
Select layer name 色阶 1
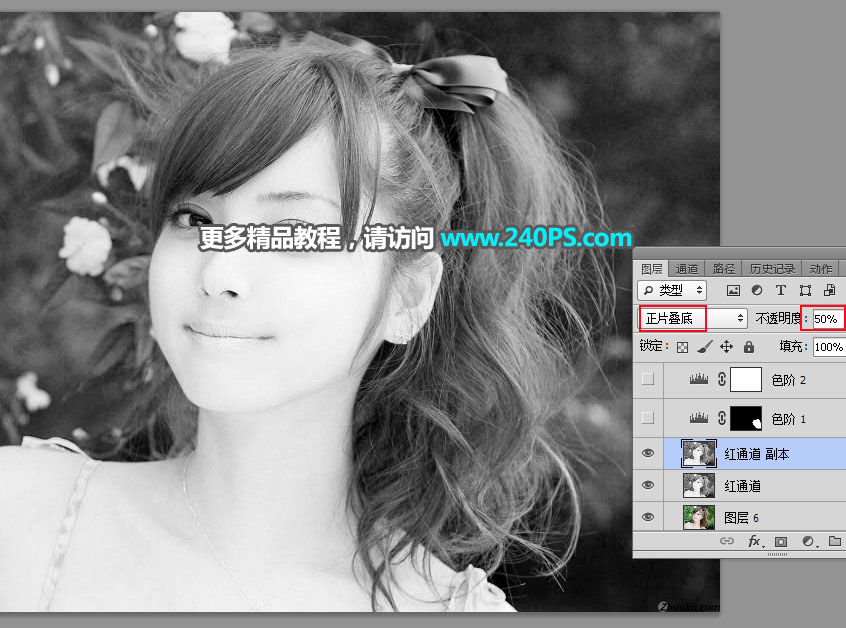point(788,419)
